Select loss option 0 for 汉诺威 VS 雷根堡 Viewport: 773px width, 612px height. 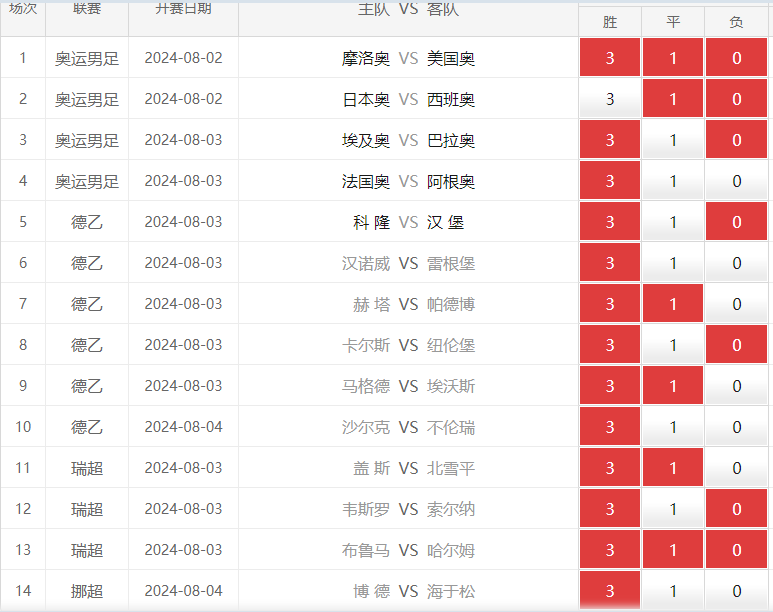[x=737, y=262]
